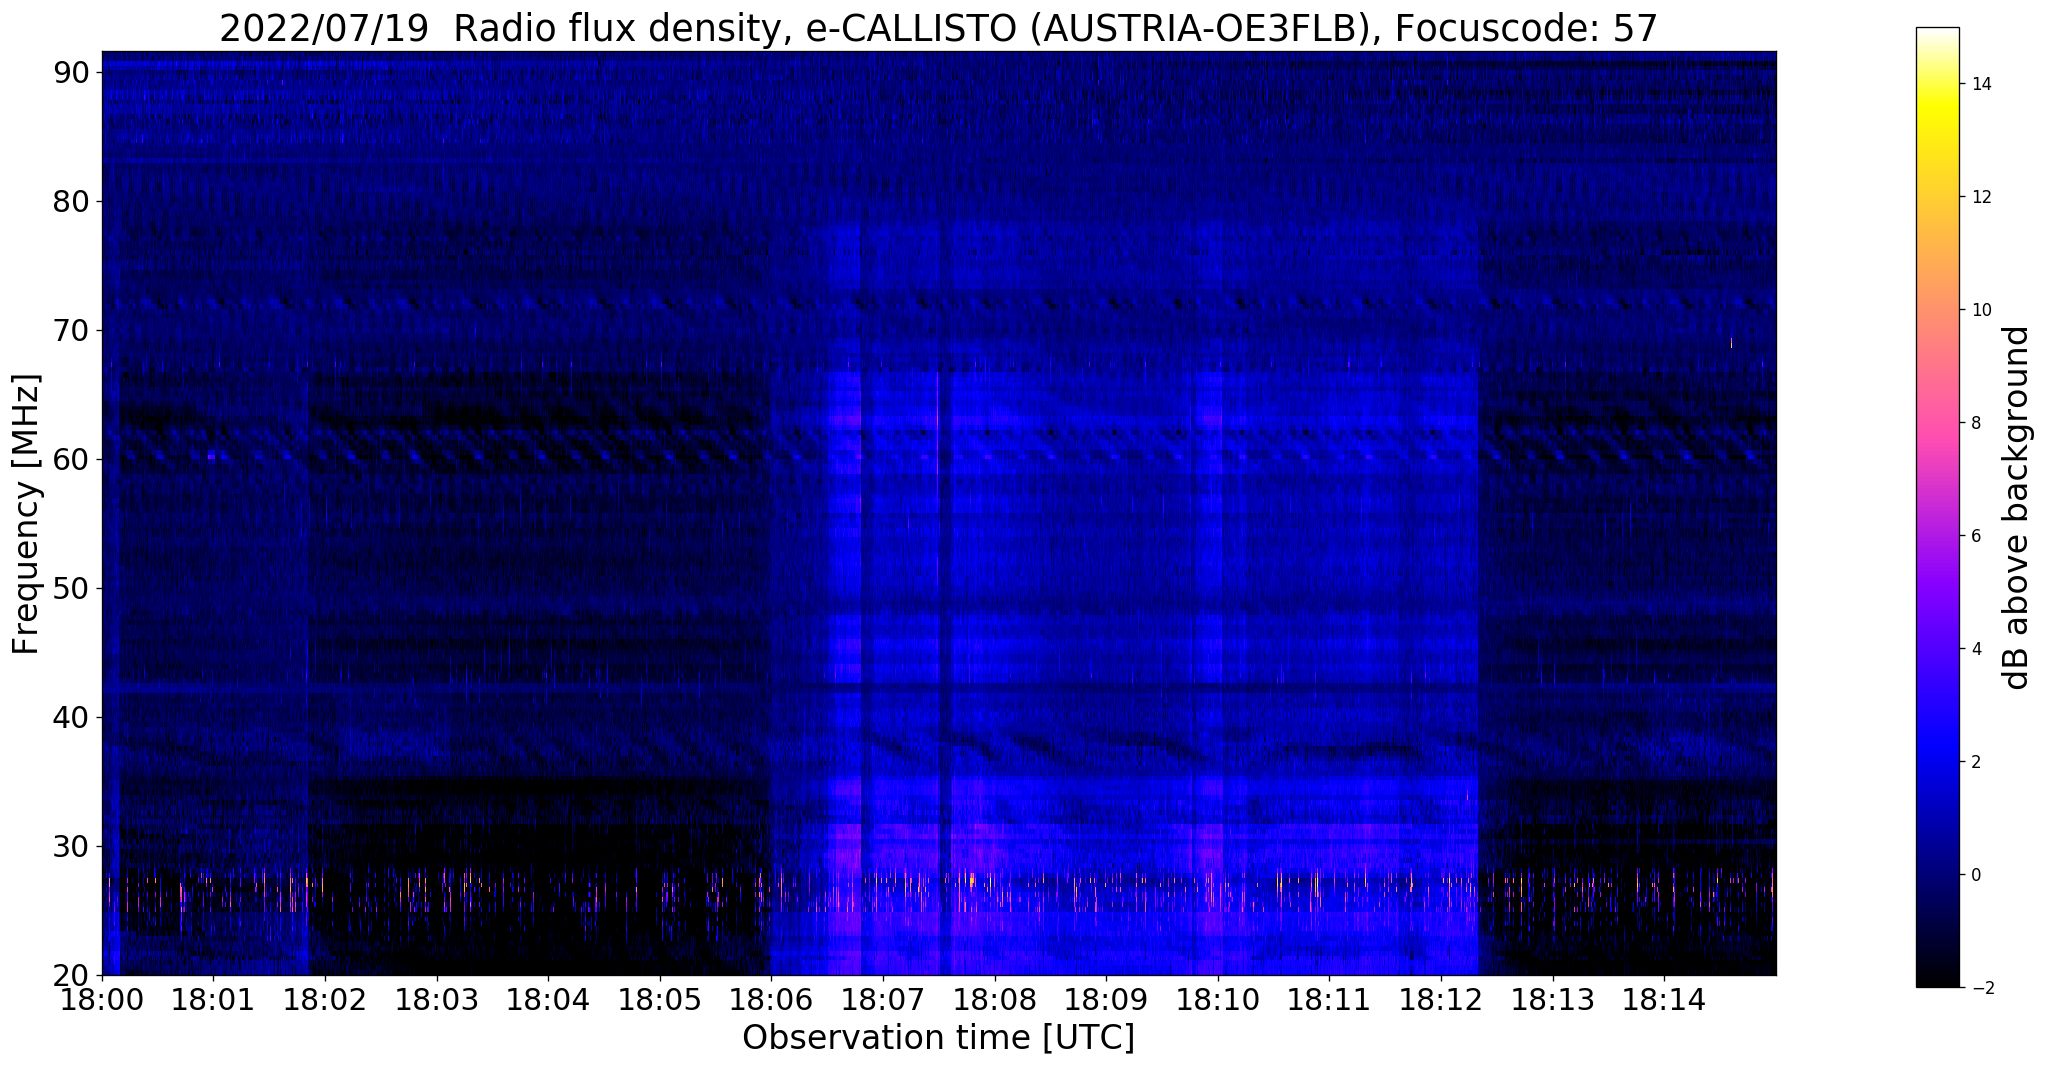The height and width of the screenshot is (1067, 2047).
Task: Click the 50 MHz frequency tick label
Action: pos(70,588)
